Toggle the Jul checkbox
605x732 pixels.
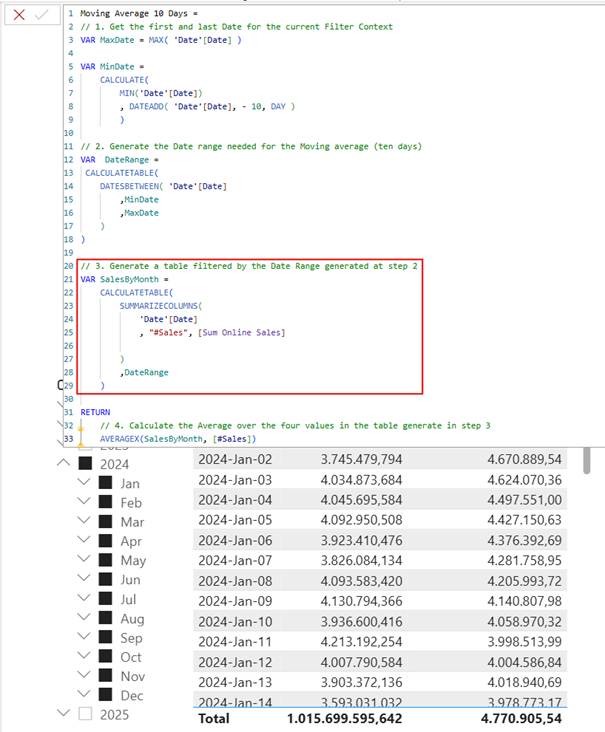[x=106, y=598]
